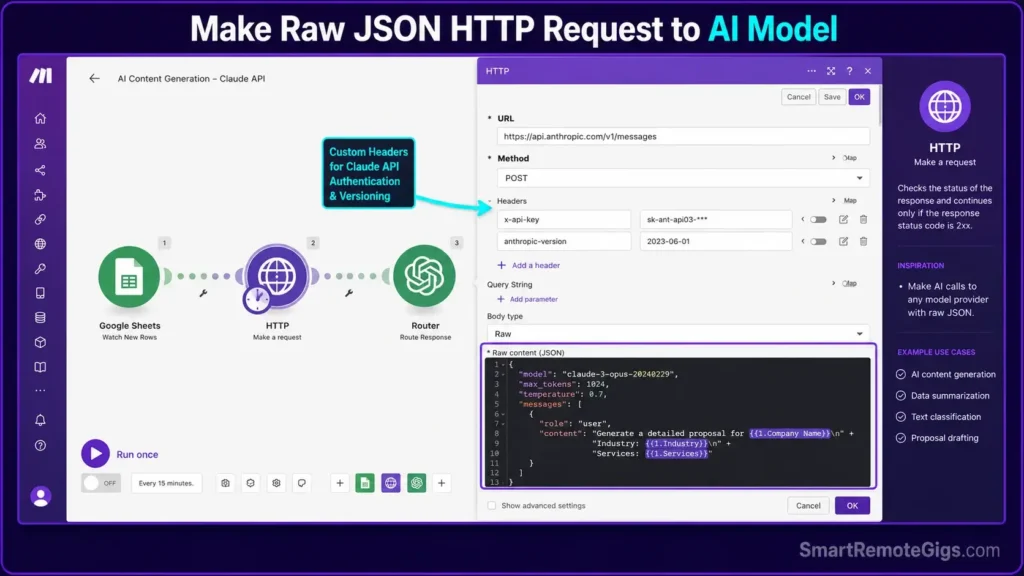Delete the x-api-key header
This screenshot has height=576, width=1024.
pyautogui.click(x=863, y=219)
